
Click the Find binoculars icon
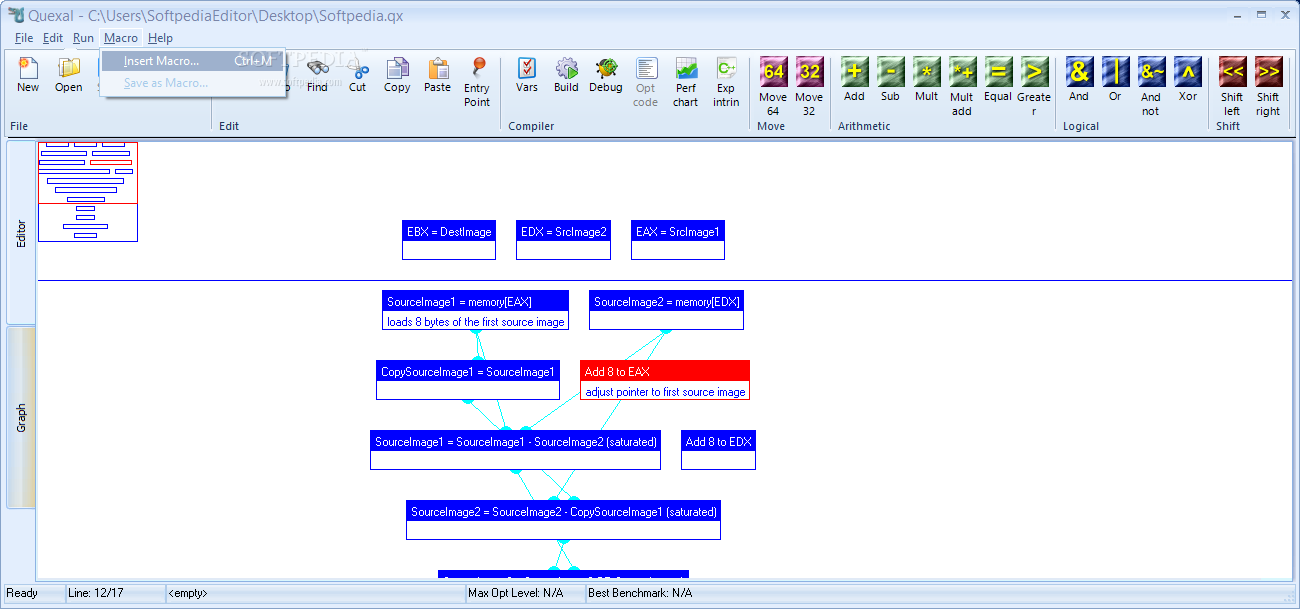[x=317, y=68]
